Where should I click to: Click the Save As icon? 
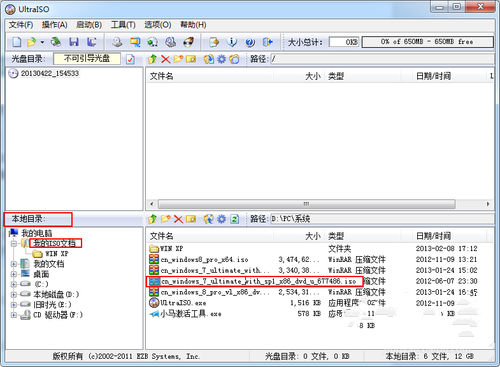click(x=91, y=42)
